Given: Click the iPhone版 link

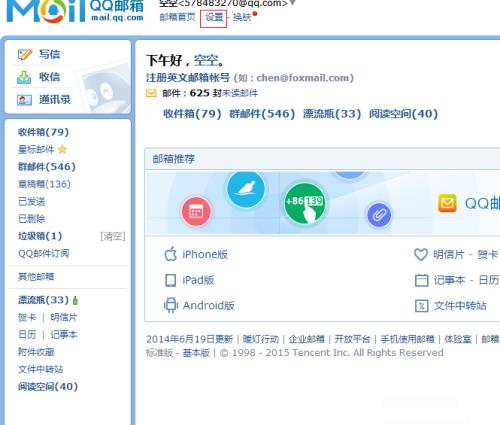Looking at the screenshot, I should [205, 255].
